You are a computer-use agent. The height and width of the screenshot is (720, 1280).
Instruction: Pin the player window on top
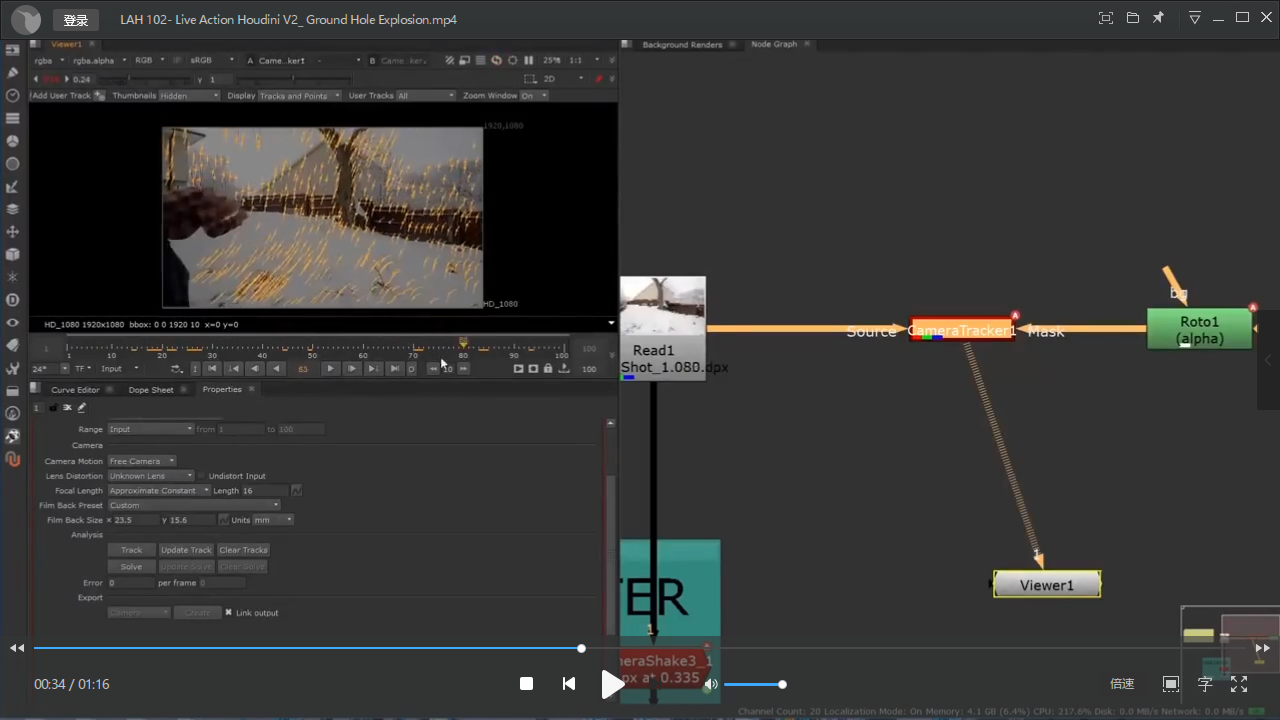click(x=1158, y=18)
